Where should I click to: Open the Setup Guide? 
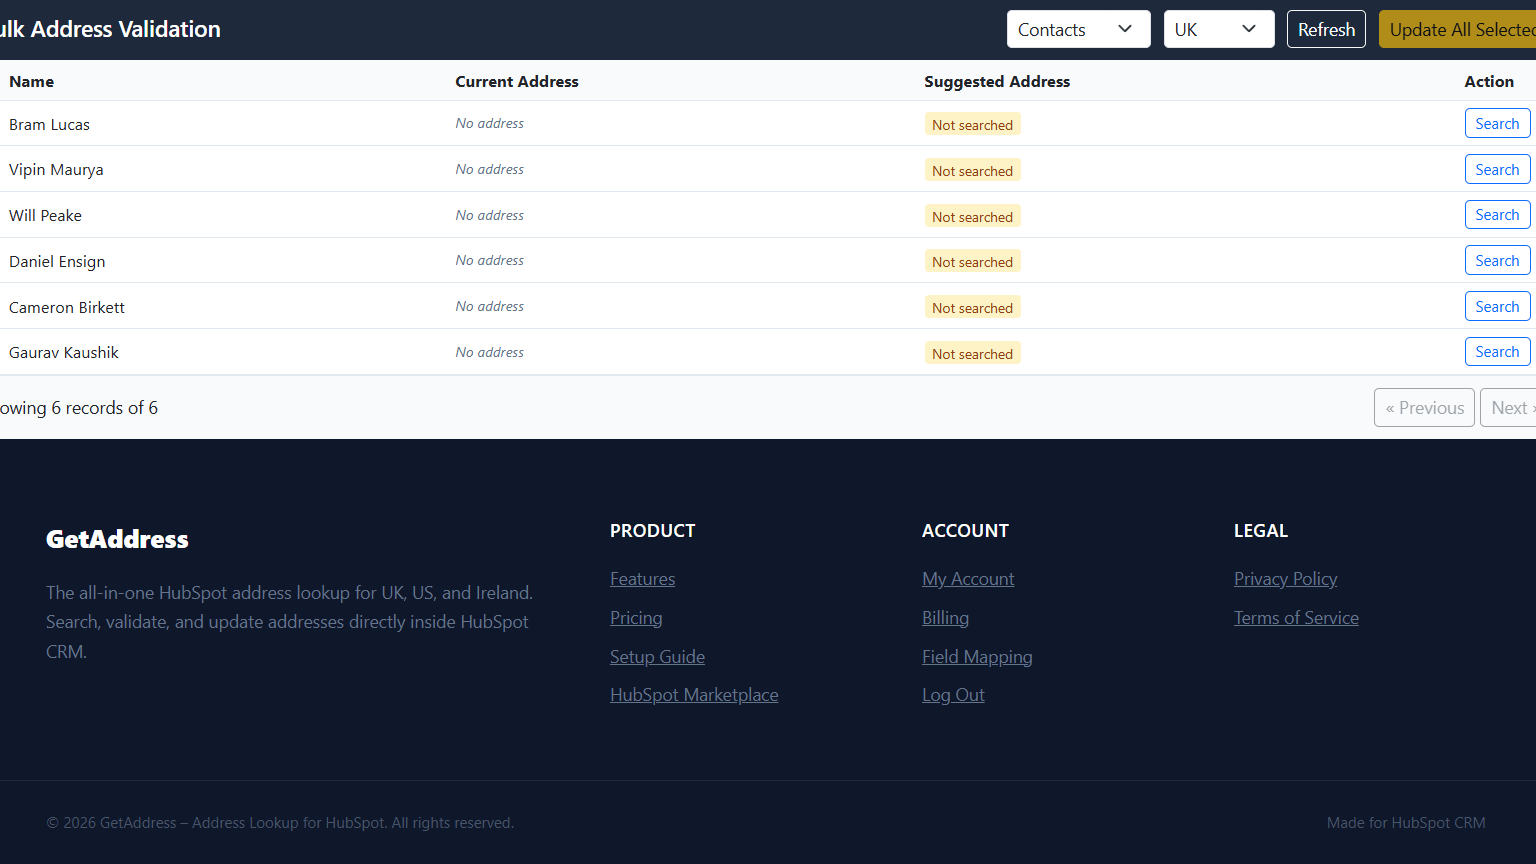pyautogui.click(x=657, y=656)
